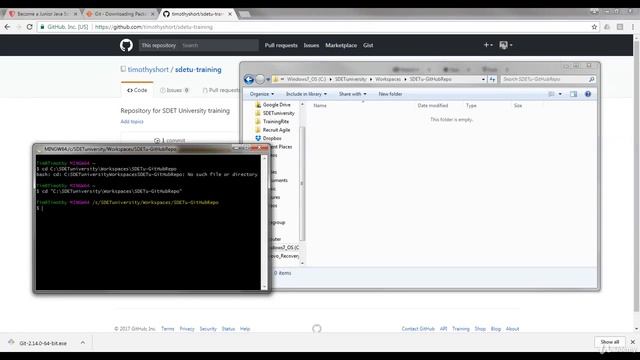Viewport: 640px width, 360px height.
Task: Go back in the Chrome browser
Action: click(7, 27)
